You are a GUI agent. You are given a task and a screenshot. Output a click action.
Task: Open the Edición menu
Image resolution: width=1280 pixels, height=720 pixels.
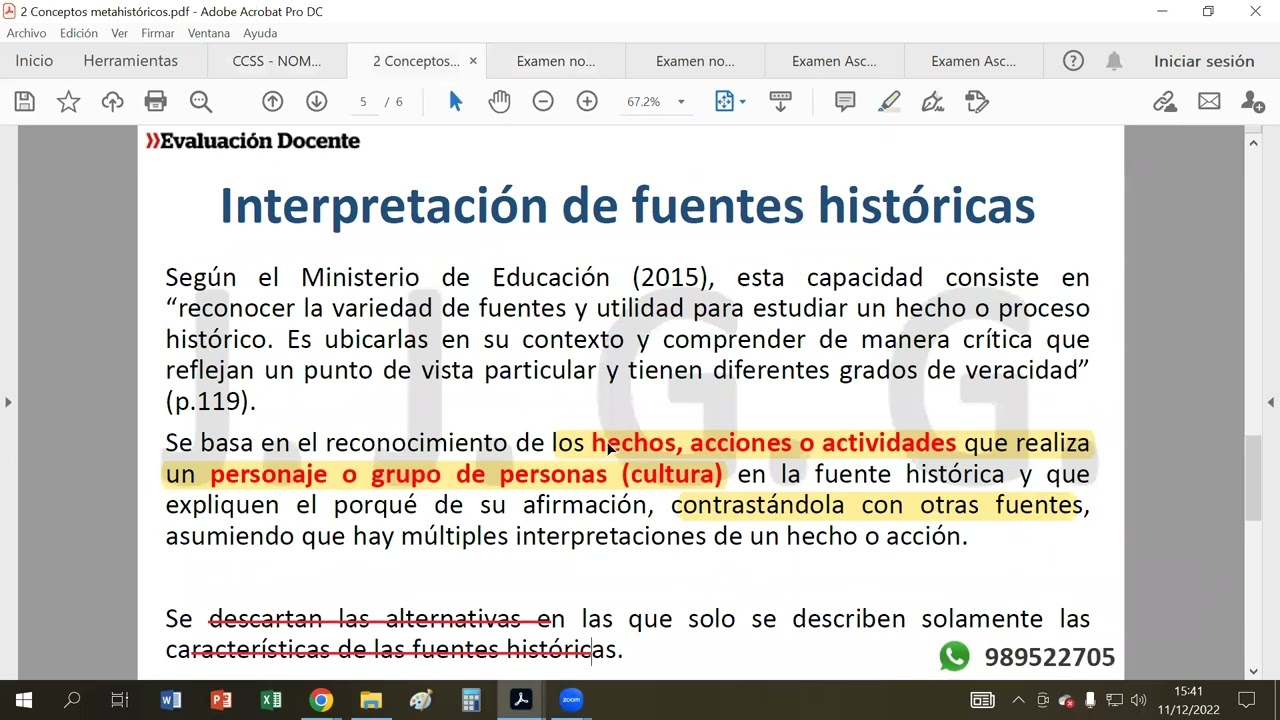(79, 33)
